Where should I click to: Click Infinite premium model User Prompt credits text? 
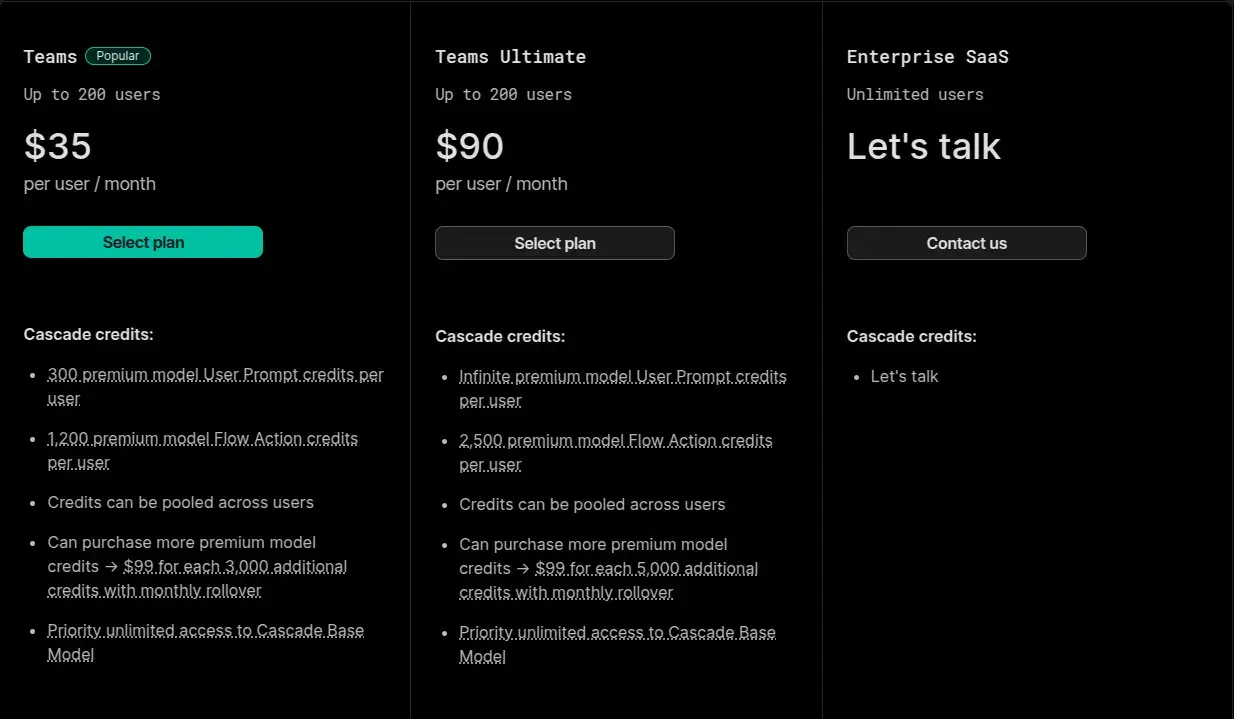pos(622,377)
